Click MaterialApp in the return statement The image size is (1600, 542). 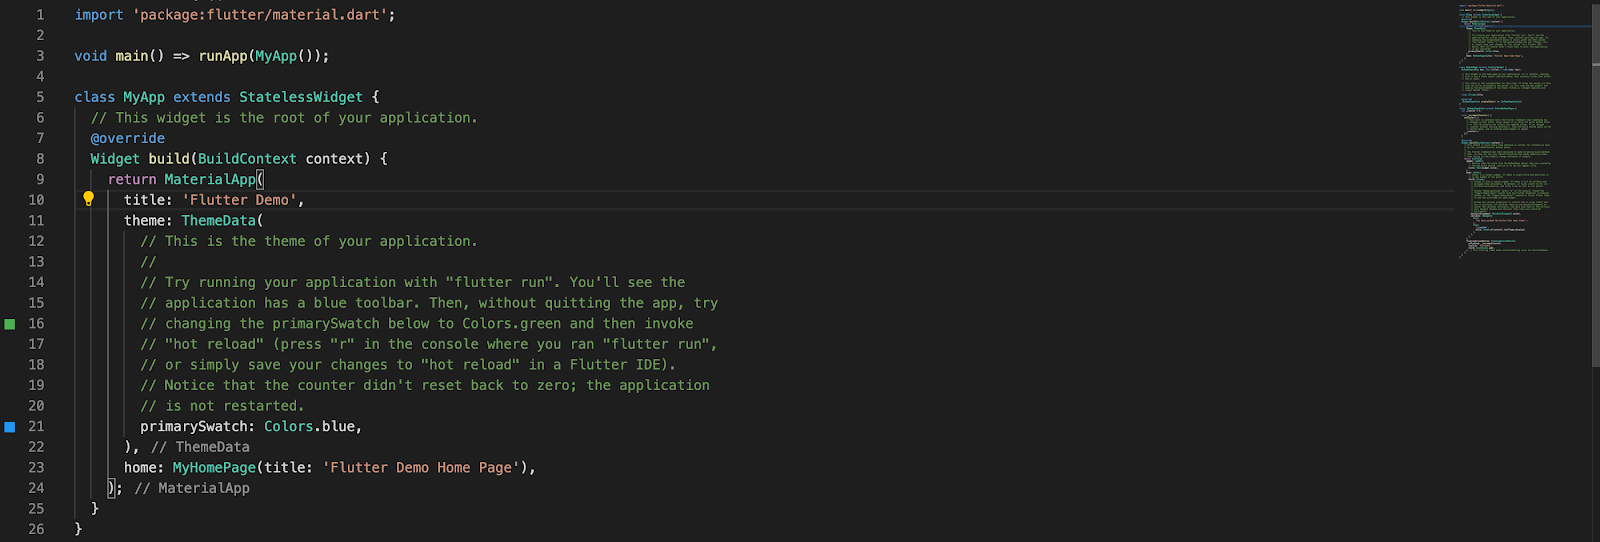[210, 179]
